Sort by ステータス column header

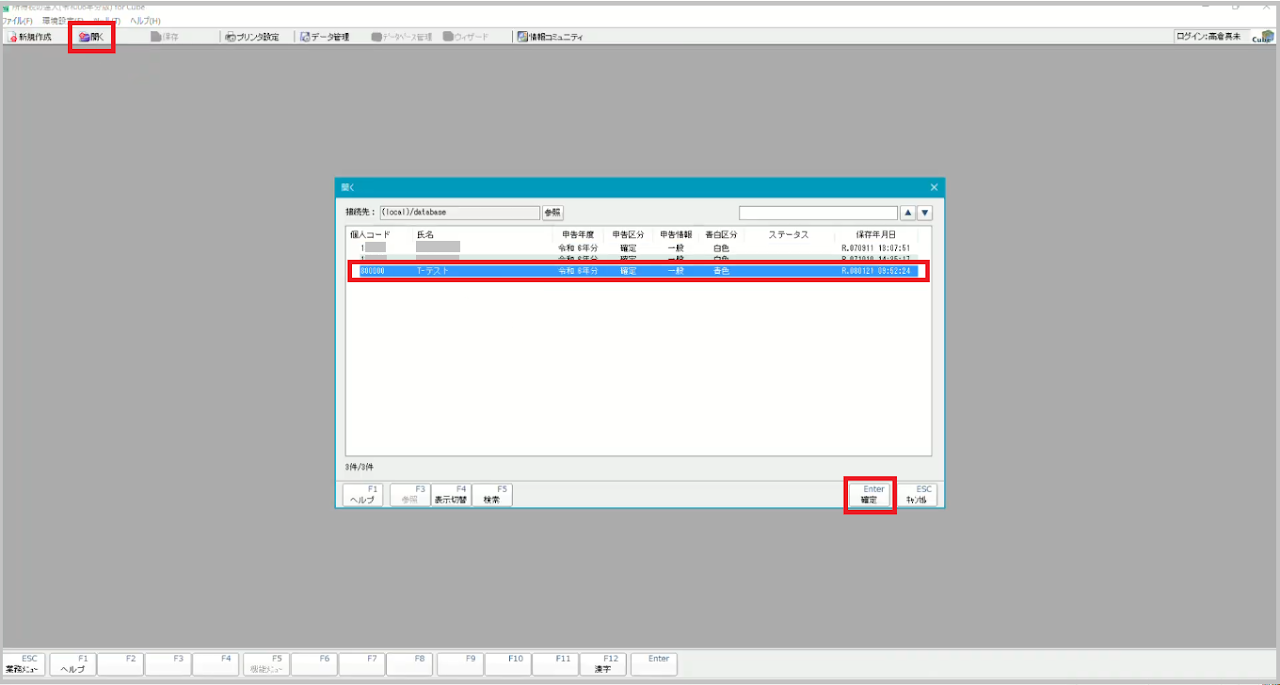click(x=789, y=234)
